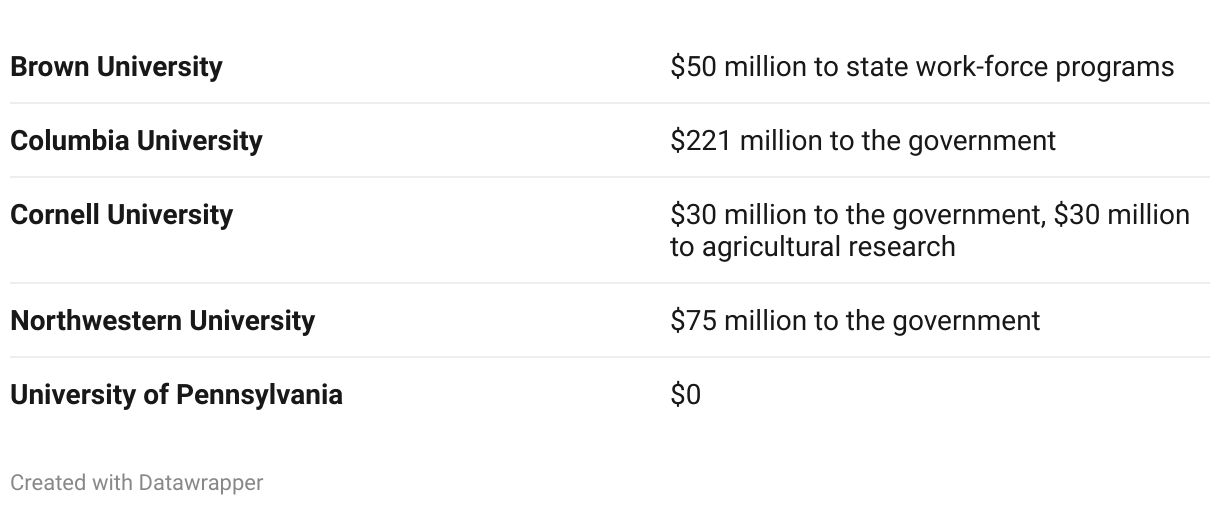Click the $50 amount in Brown's row
The height and width of the screenshot is (506, 1220).
point(692,67)
